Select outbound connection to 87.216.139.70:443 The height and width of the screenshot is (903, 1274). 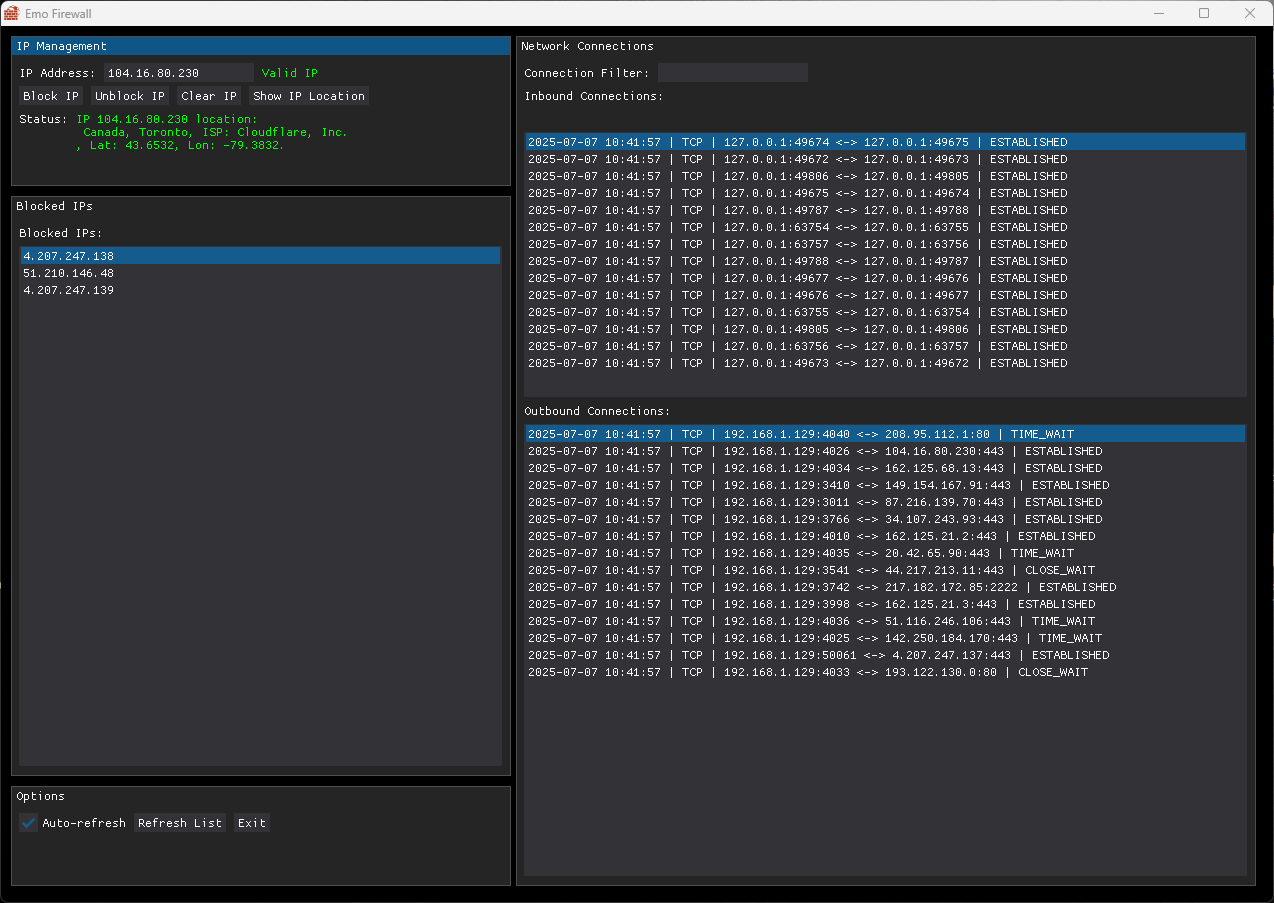(x=885, y=502)
